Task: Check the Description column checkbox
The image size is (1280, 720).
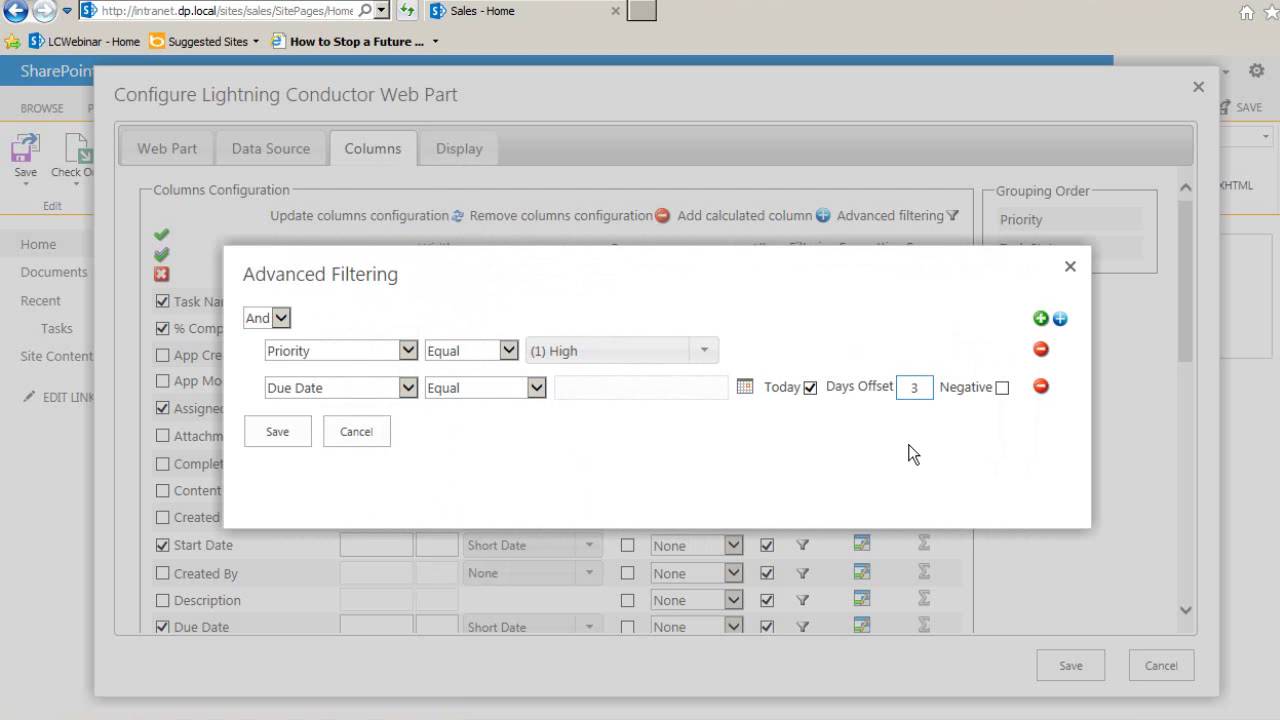Action: pos(162,600)
